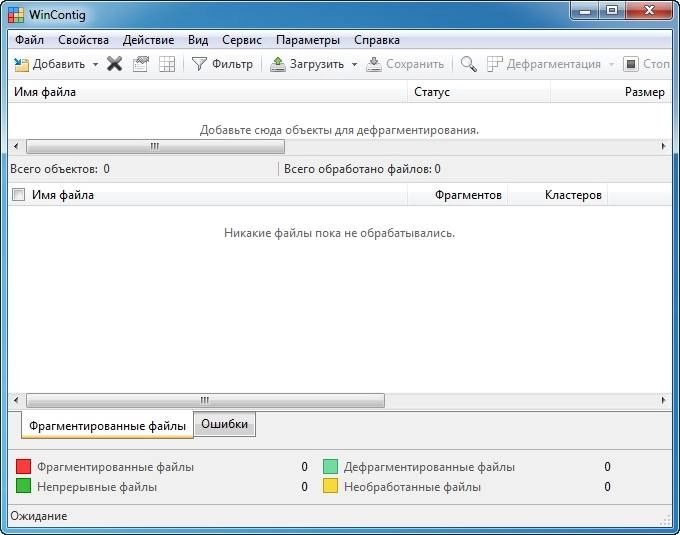Toggle the select-all checkbox beside Имя файла
Screen dimensions: 680x535
(19, 195)
